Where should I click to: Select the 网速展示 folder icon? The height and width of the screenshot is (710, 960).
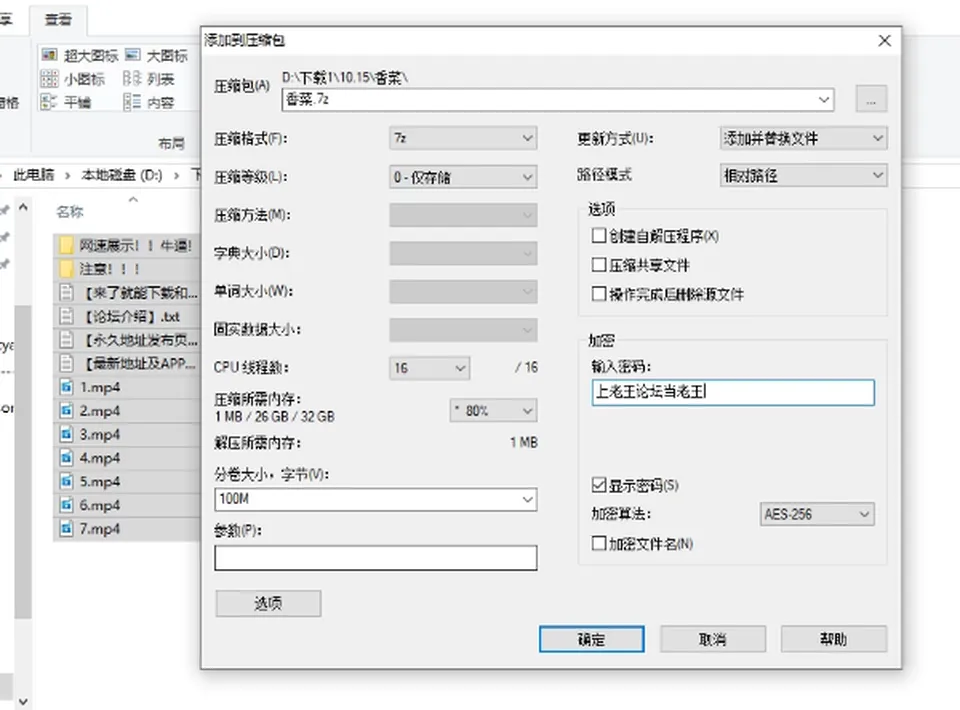[67, 246]
